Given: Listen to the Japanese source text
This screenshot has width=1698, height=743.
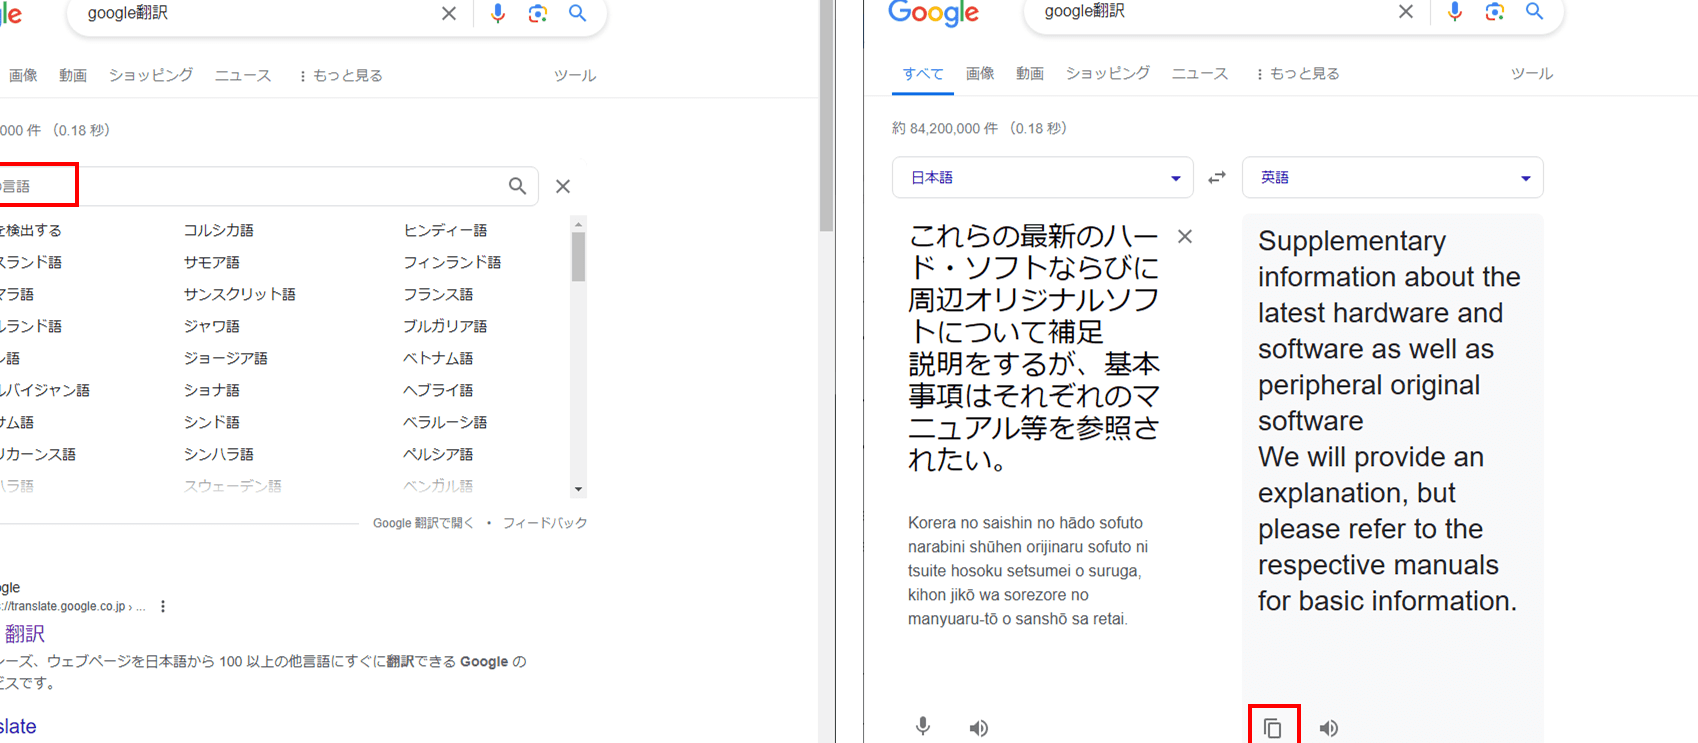Looking at the screenshot, I should tap(979, 728).
